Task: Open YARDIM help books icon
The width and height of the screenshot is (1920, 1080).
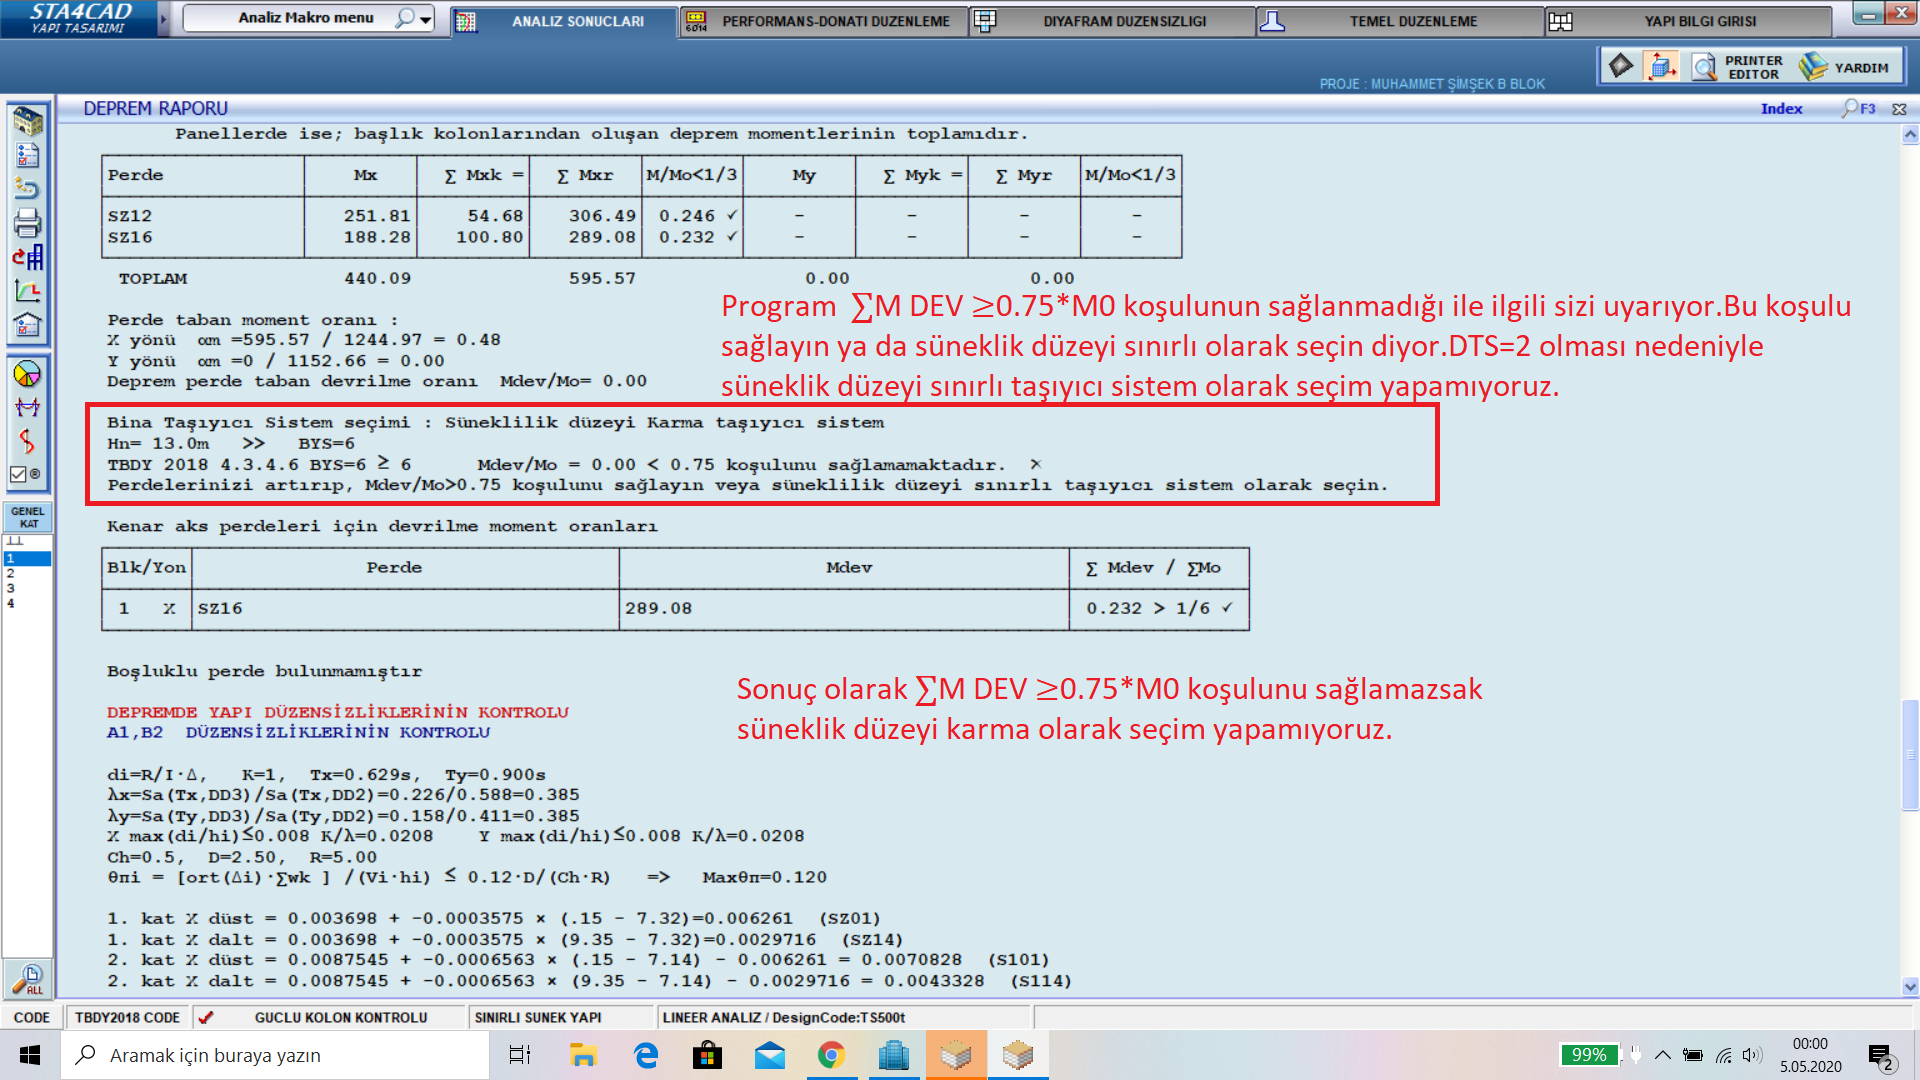Action: click(x=1812, y=67)
